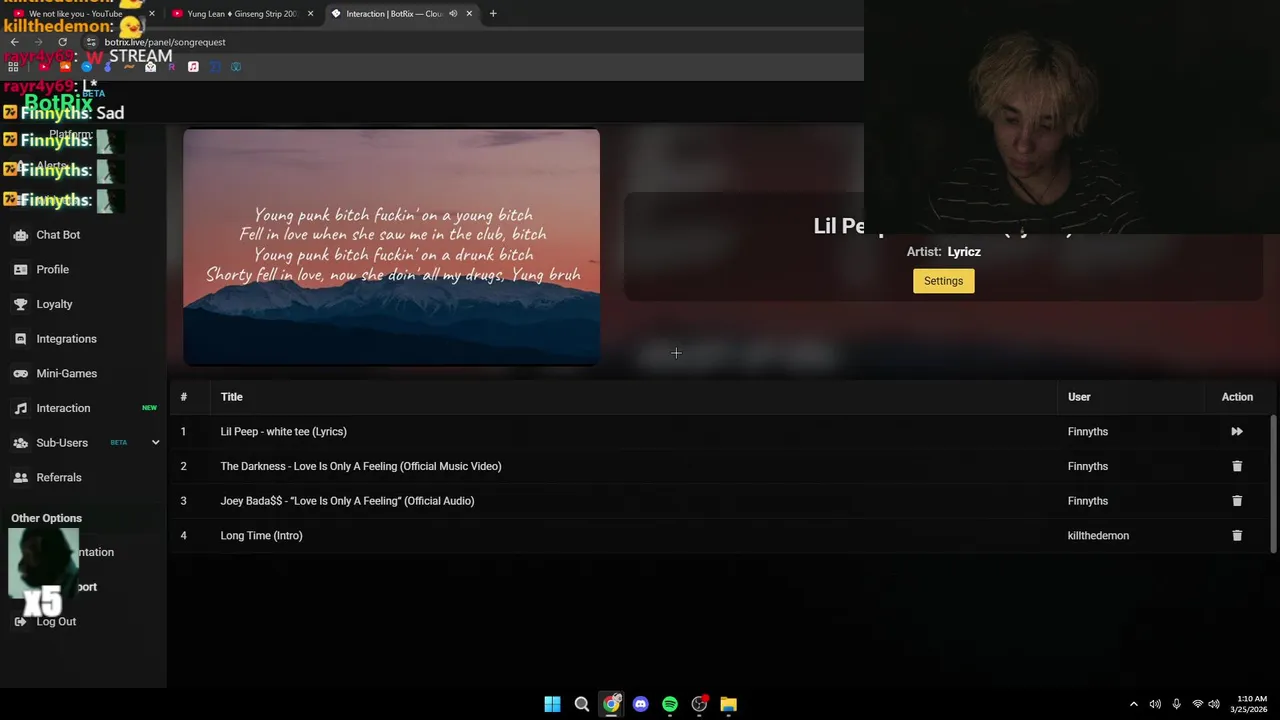Image resolution: width=1280 pixels, height=720 pixels.
Task: Go to Profile page
Action: pyautogui.click(x=52, y=270)
